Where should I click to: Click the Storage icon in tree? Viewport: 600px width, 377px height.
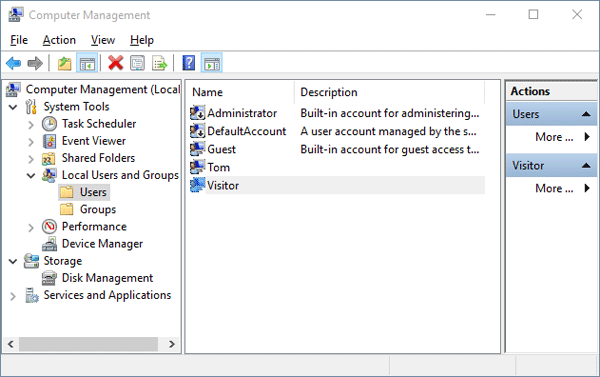(x=31, y=261)
